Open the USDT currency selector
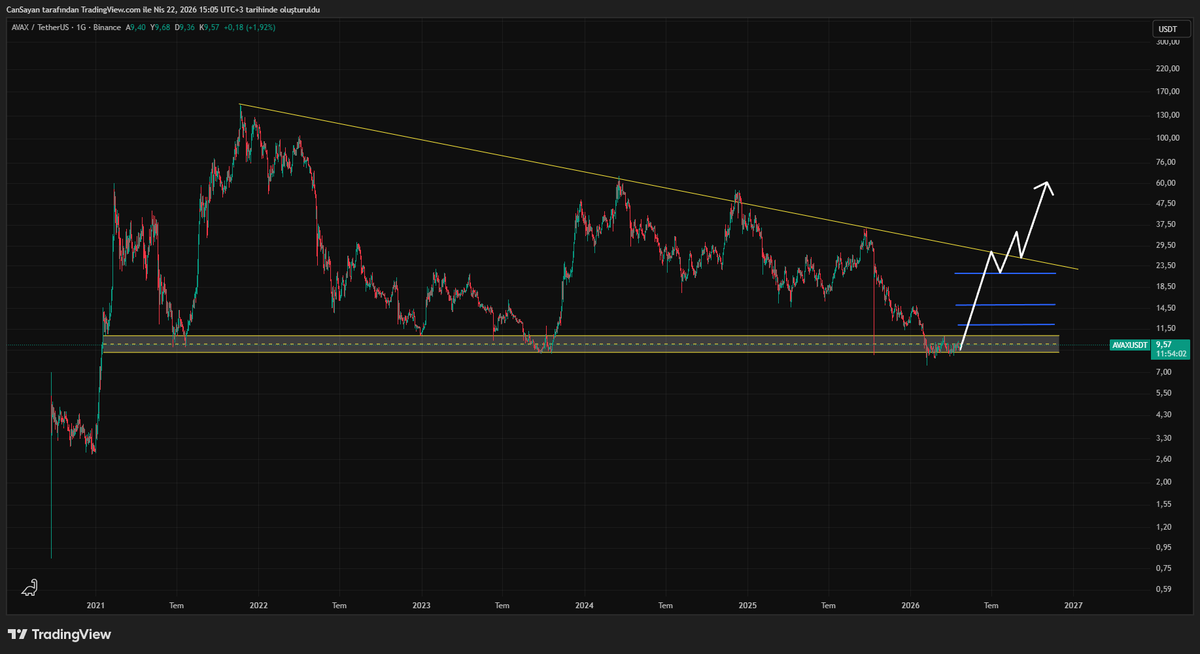1200x654 pixels. pyautogui.click(x=1166, y=30)
